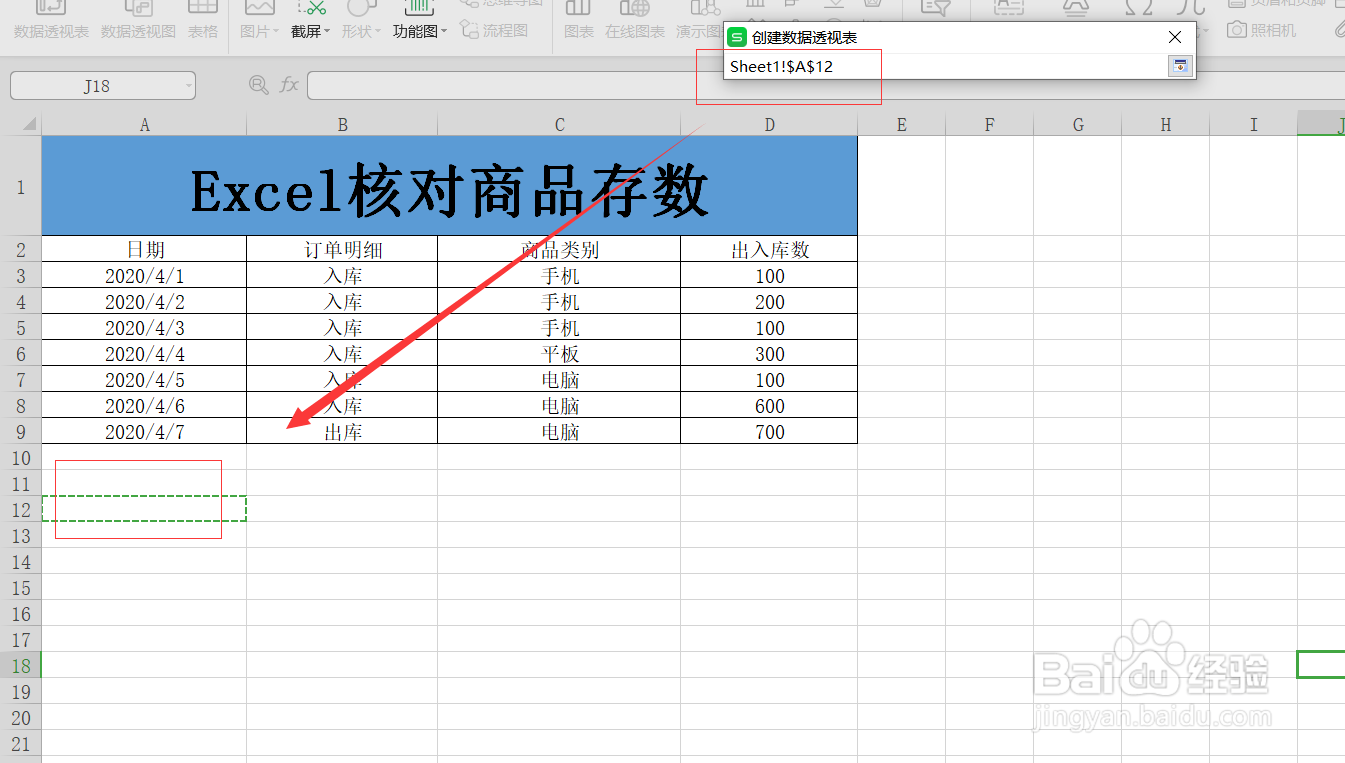Screen dimensions: 1345x763
Task: Select row 1 header
Action: (21, 186)
